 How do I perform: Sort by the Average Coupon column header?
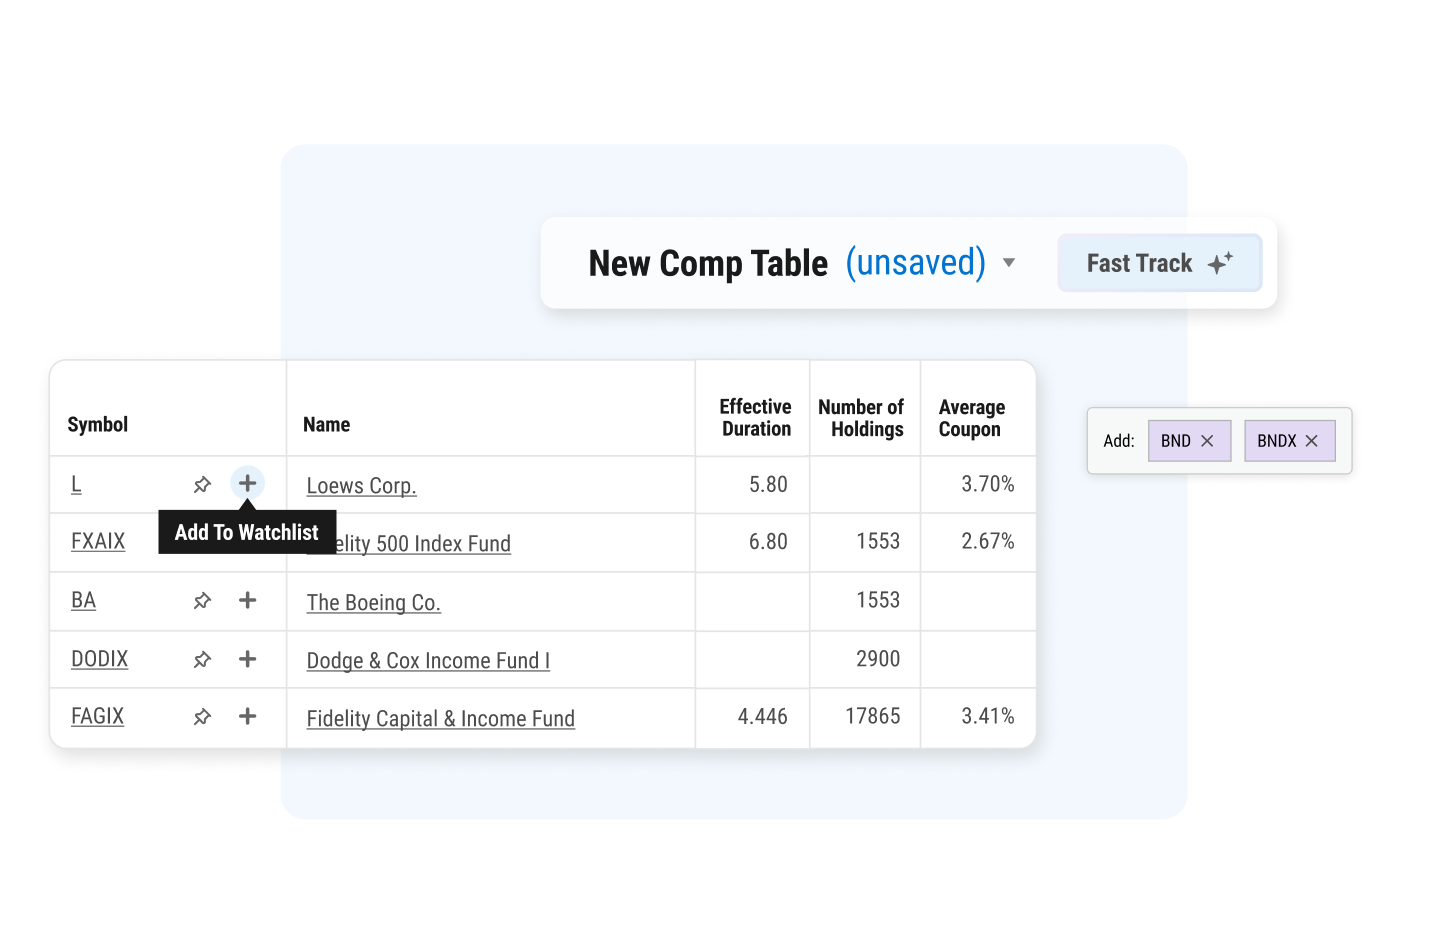click(971, 418)
